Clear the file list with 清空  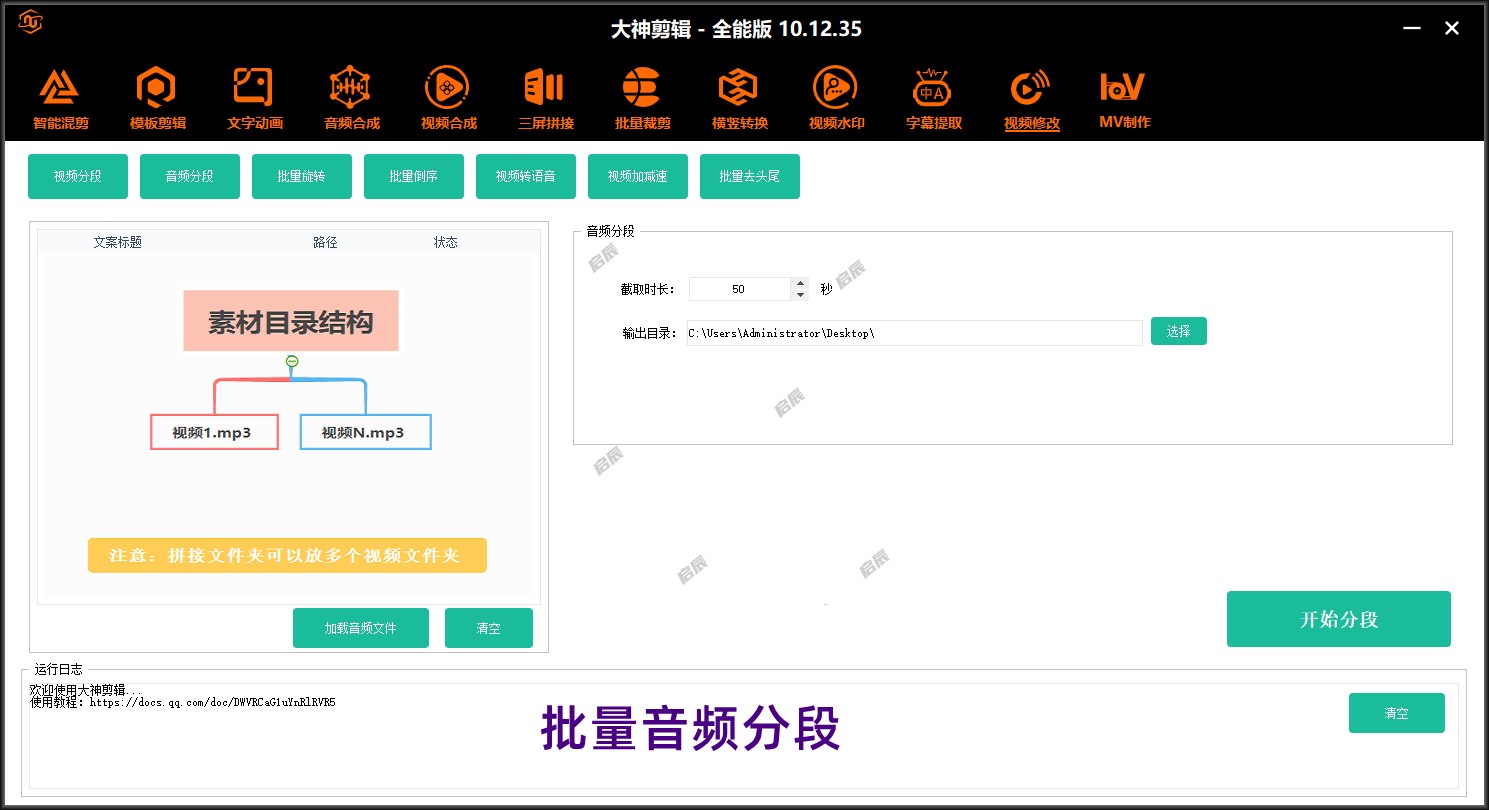pos(489,628)
